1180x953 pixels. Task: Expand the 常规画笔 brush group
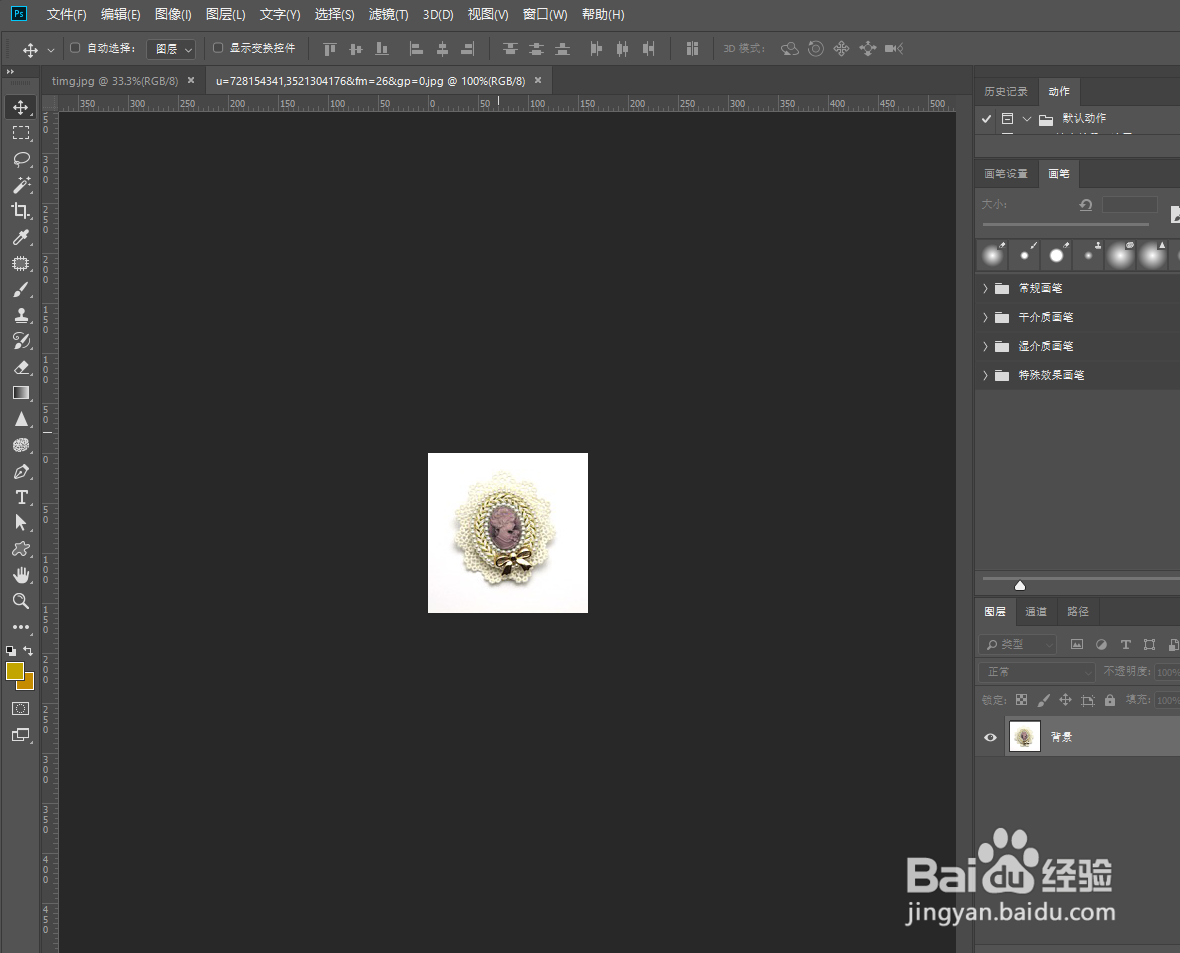986,288
